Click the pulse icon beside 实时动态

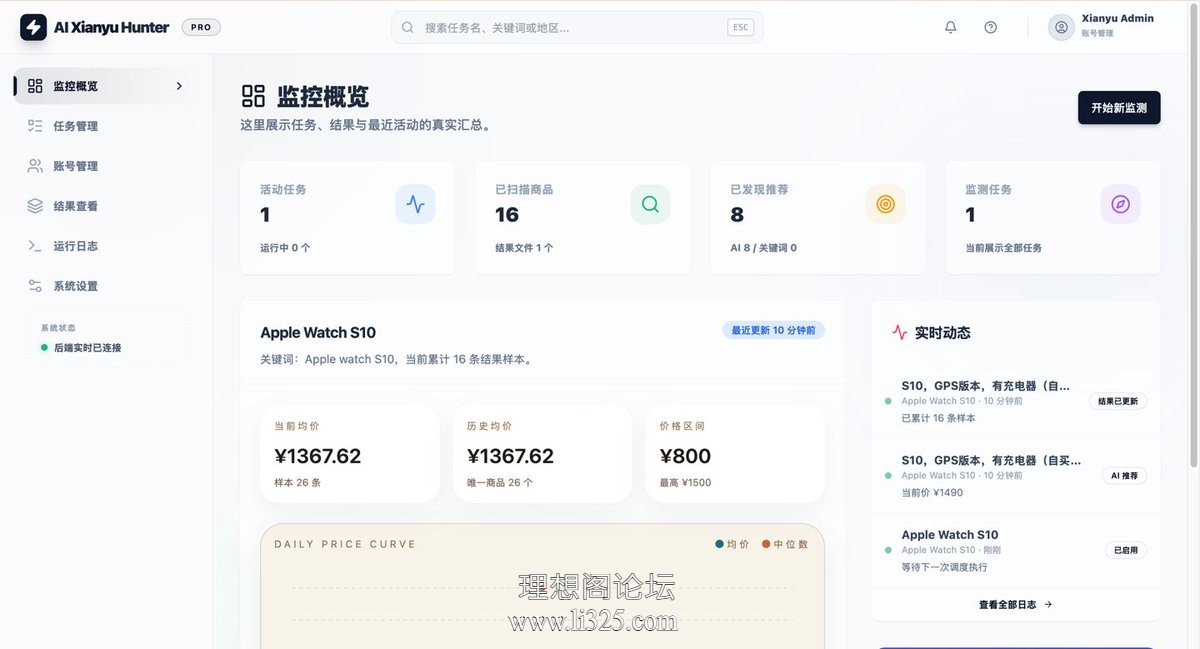(899, 333)
